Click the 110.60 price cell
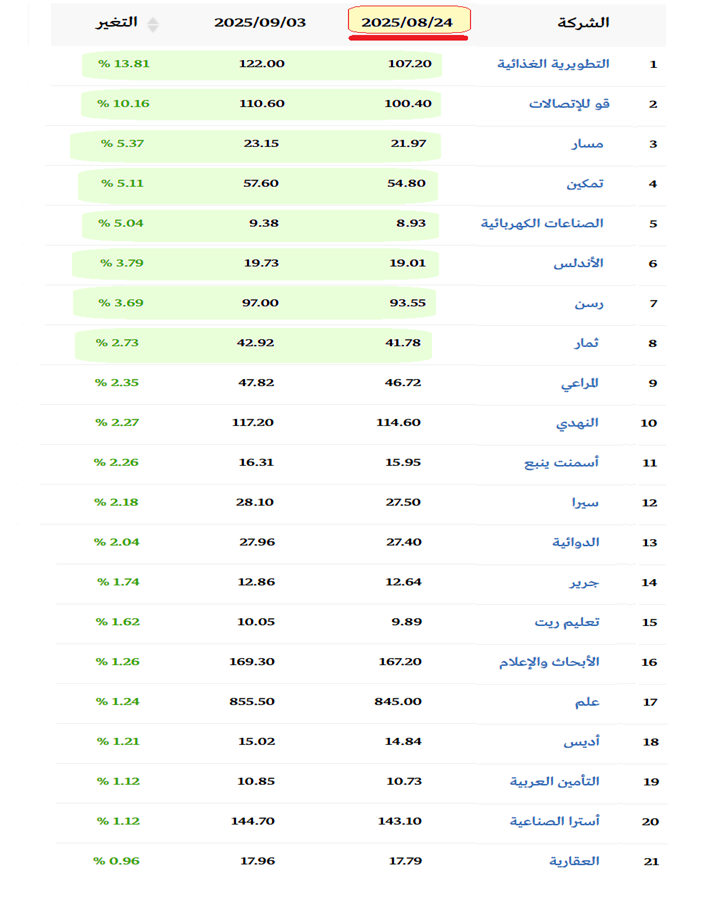Image resolution: width=708 pixels, height=905 pixels. click(262, 103)
